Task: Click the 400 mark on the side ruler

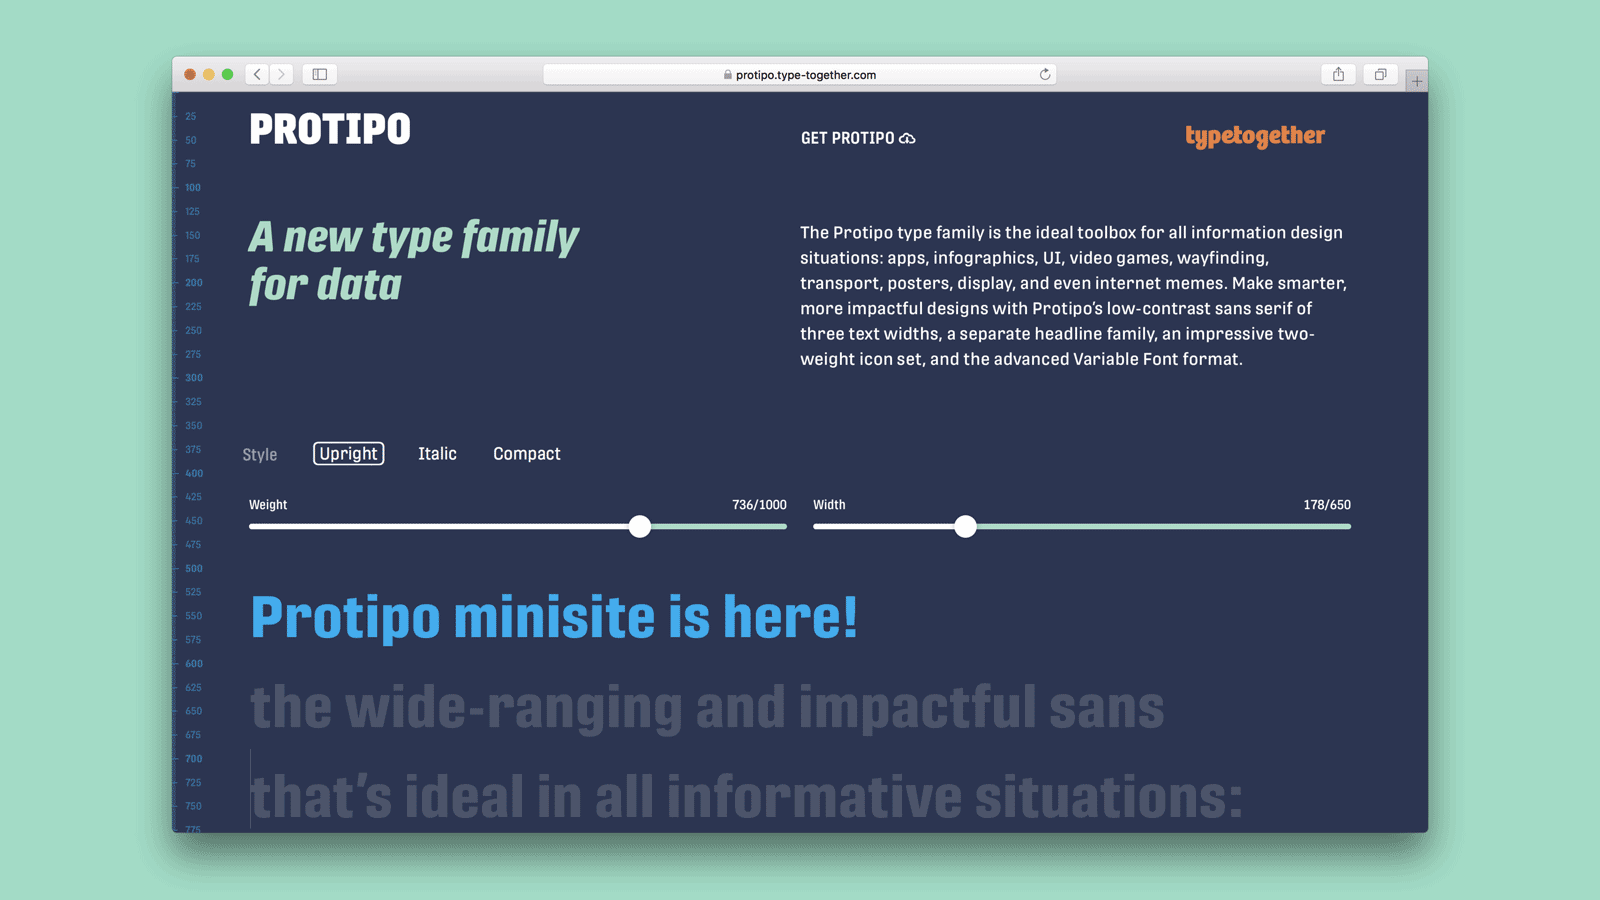Action: [194, 473]
